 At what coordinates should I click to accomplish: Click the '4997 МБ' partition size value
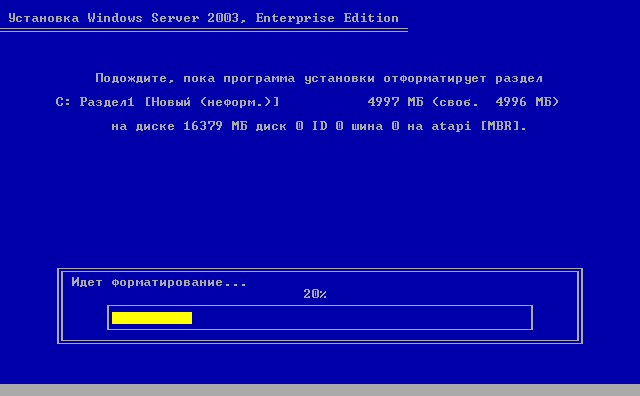395,102
